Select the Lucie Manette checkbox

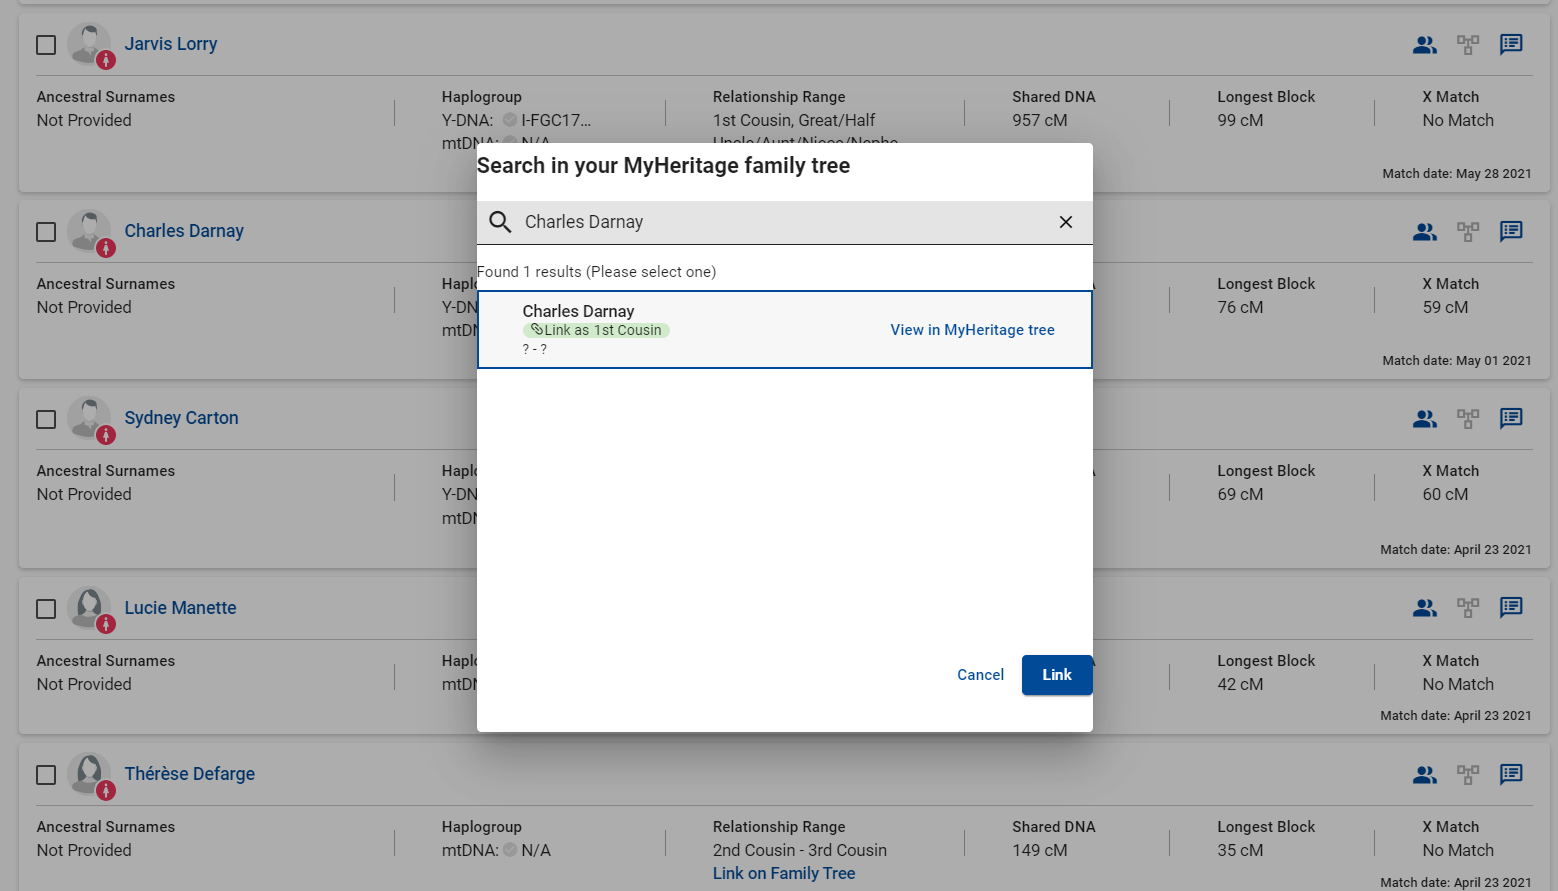pos(46,609)
